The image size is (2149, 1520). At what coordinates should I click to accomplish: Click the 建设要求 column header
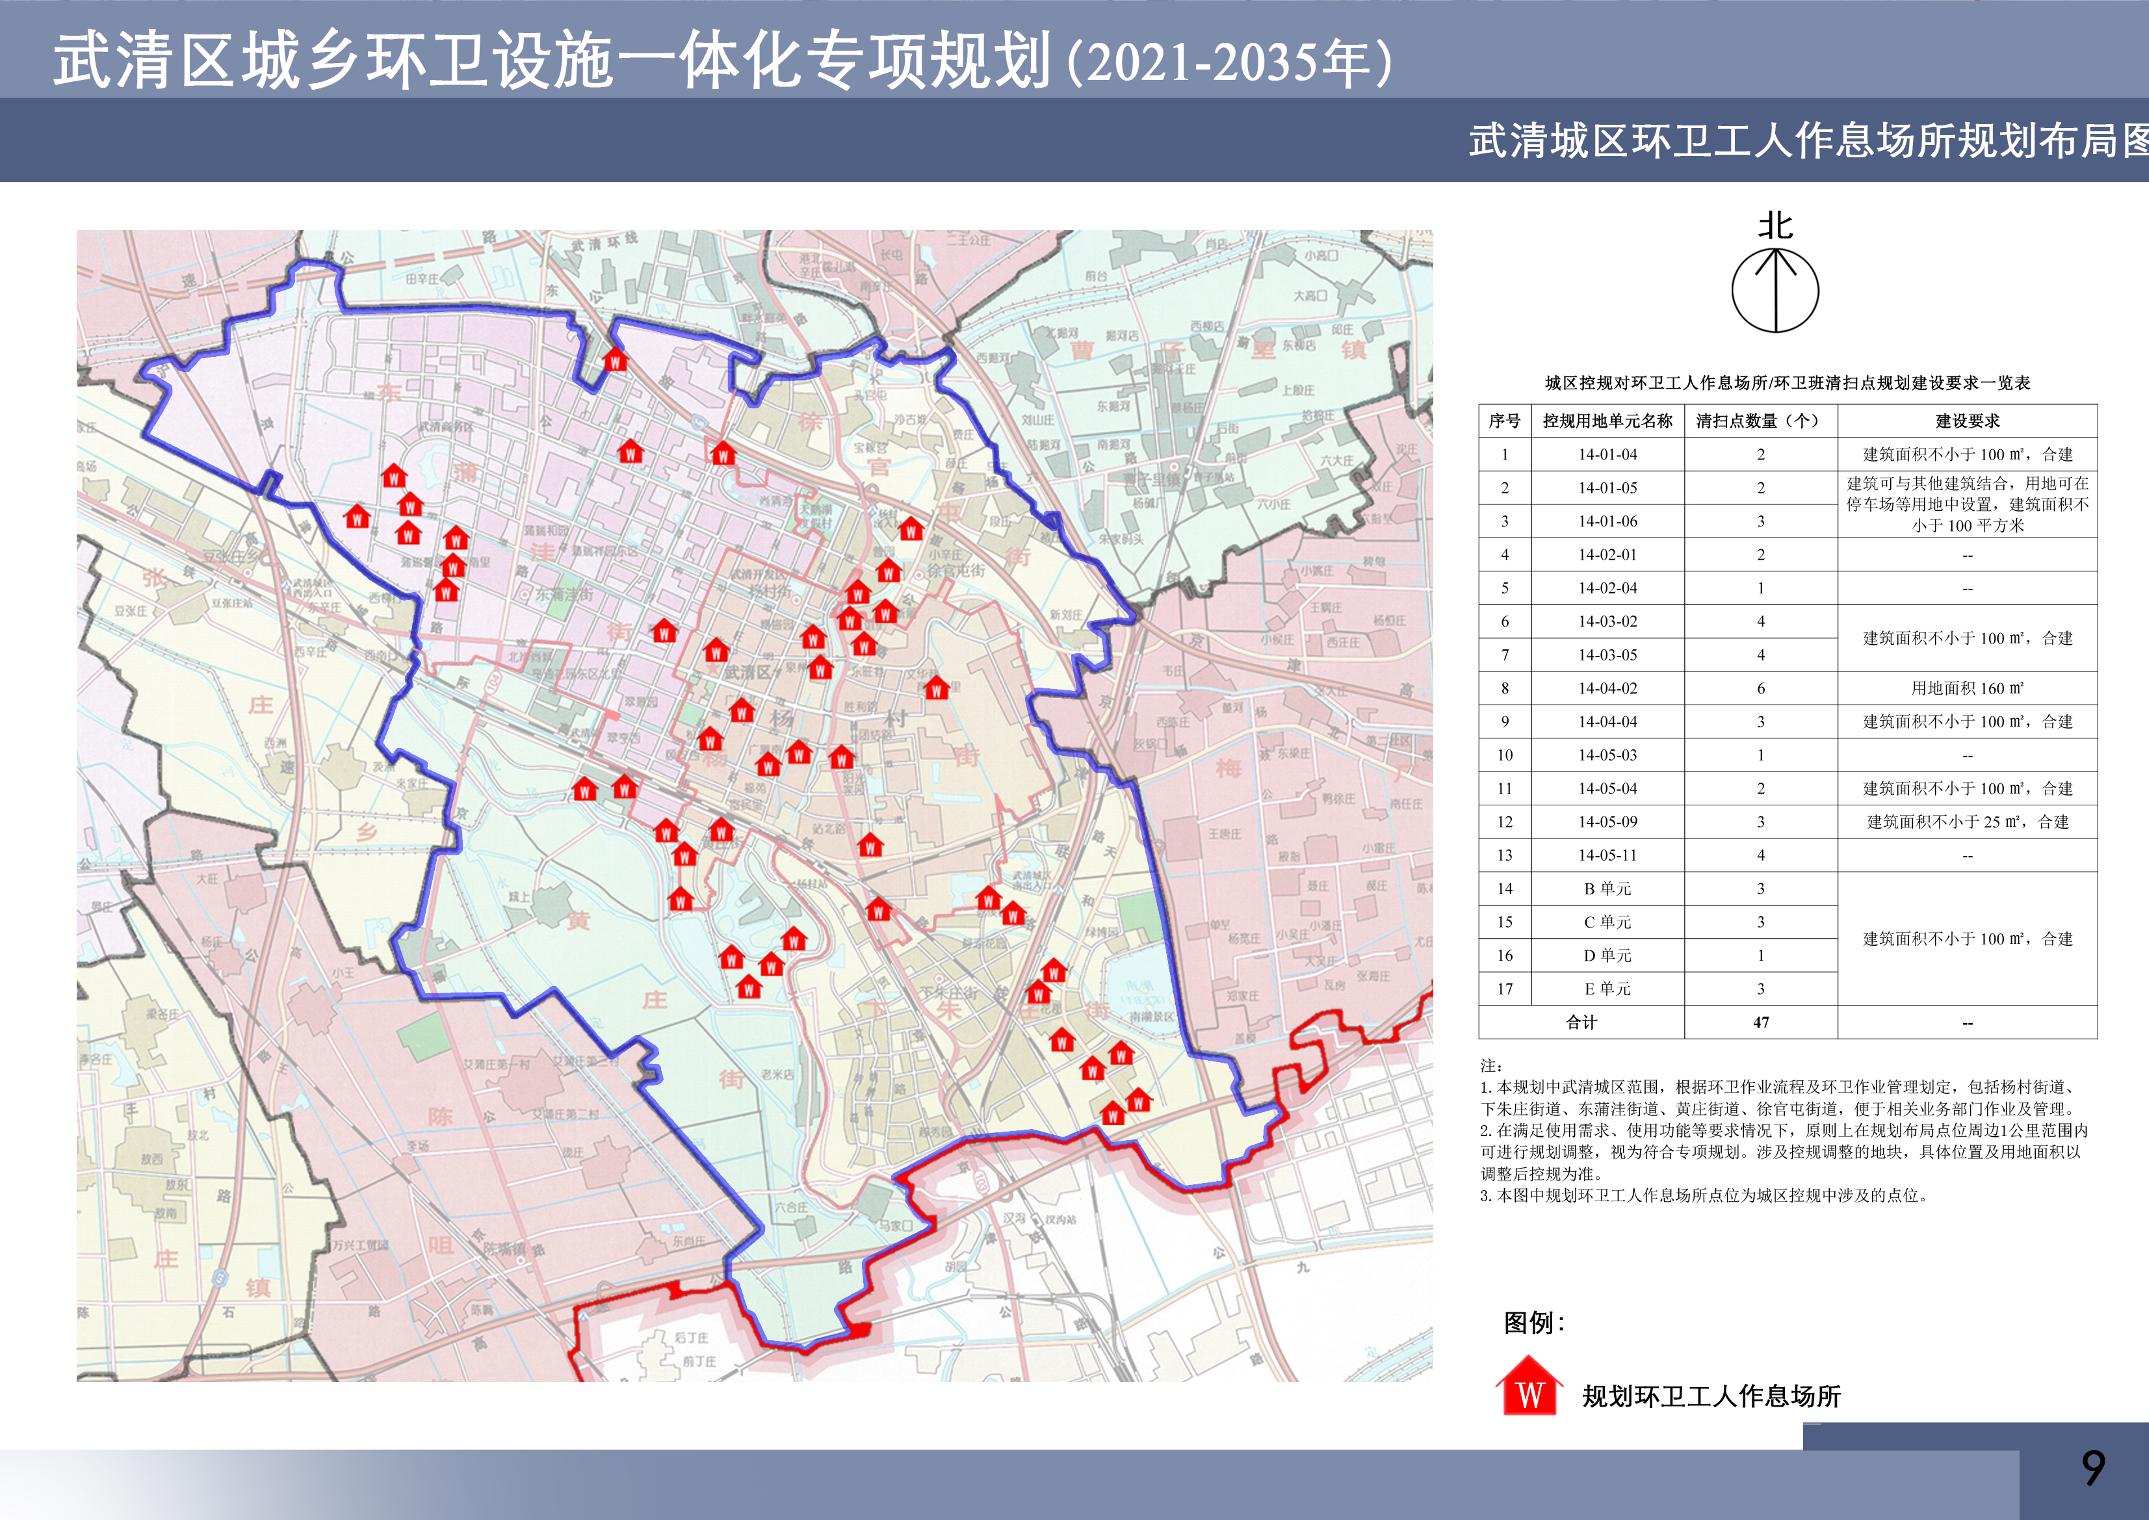coord(1966,421)
